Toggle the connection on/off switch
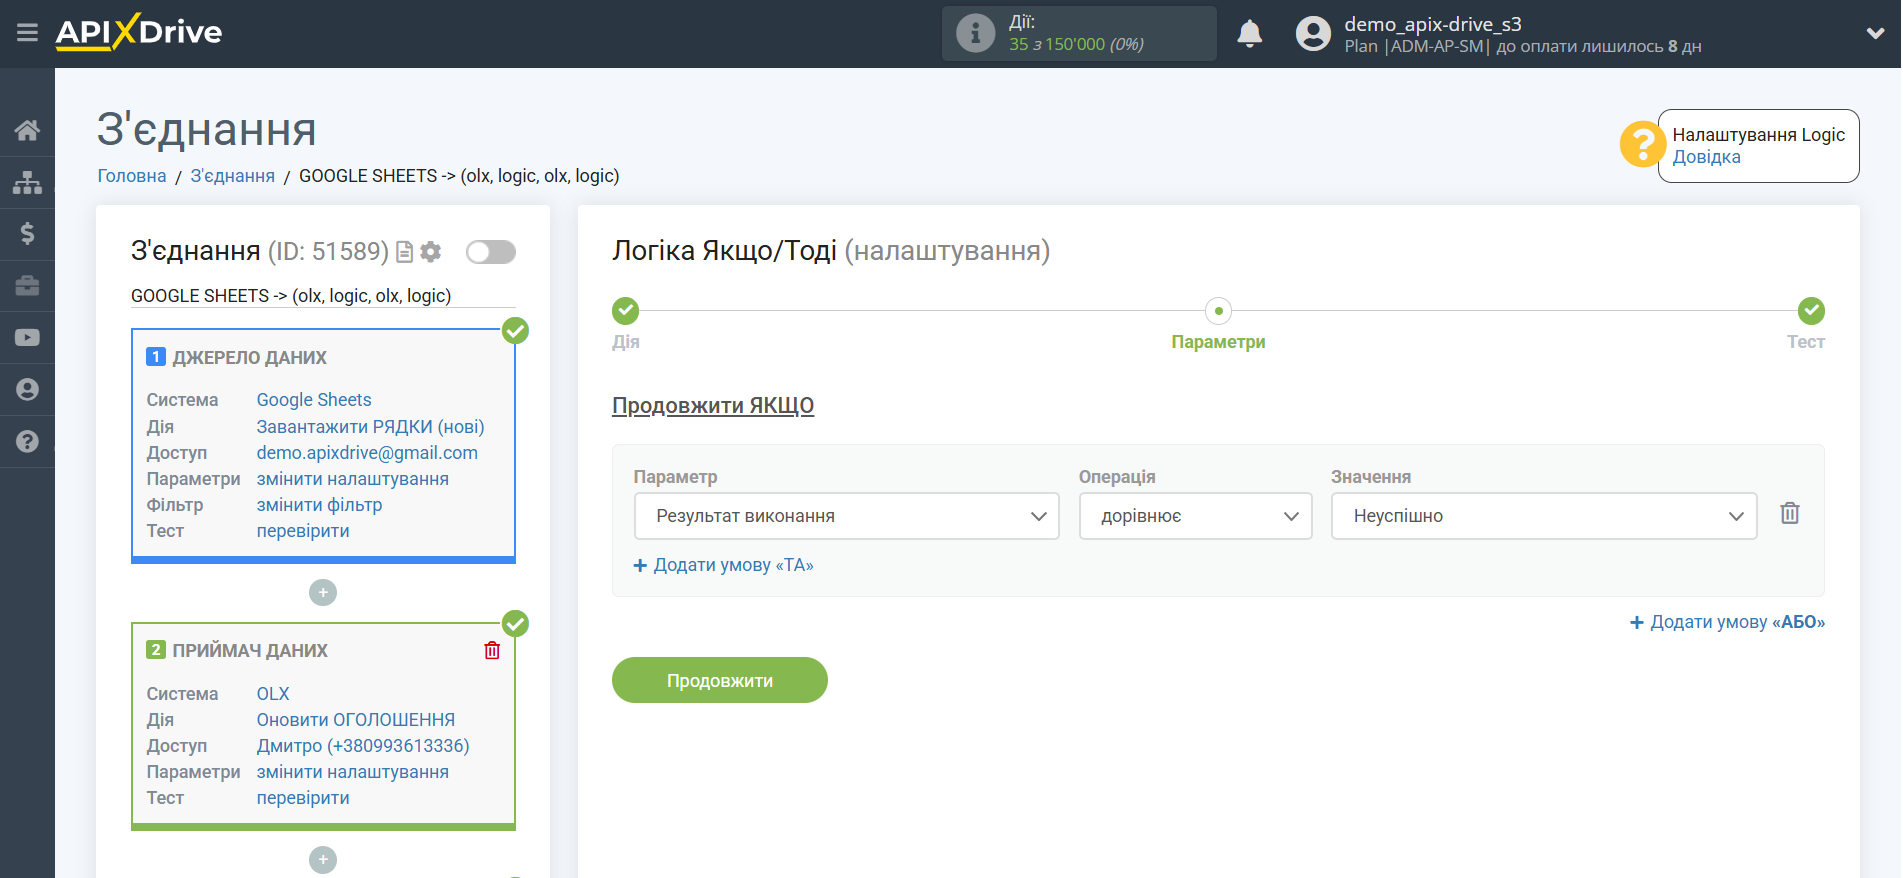Viewport: 1903px width, 878px height. tap(491, 252)
